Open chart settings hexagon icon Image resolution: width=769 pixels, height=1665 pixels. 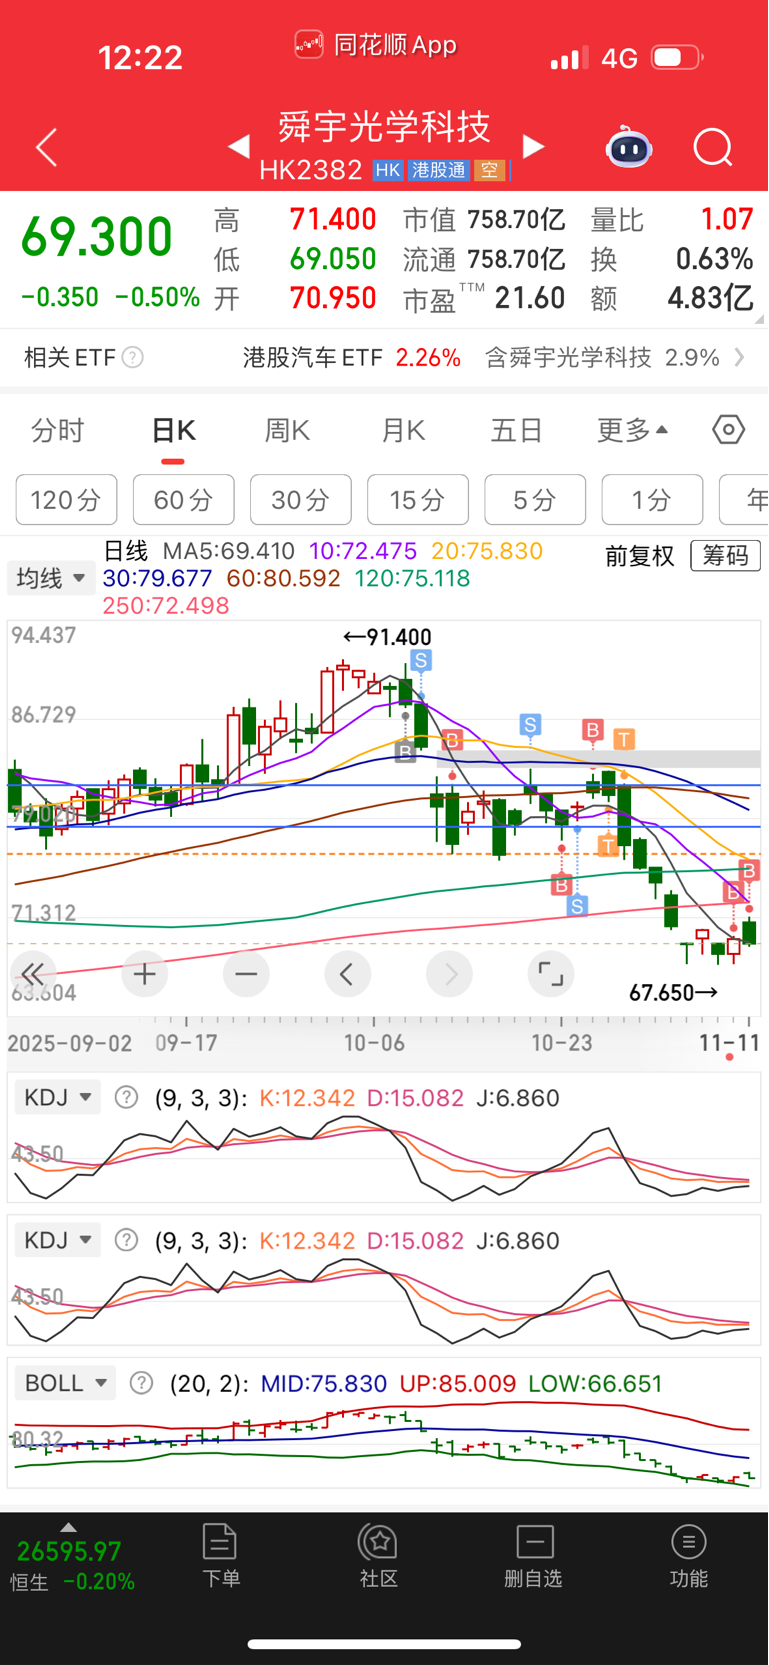(729, 430)
